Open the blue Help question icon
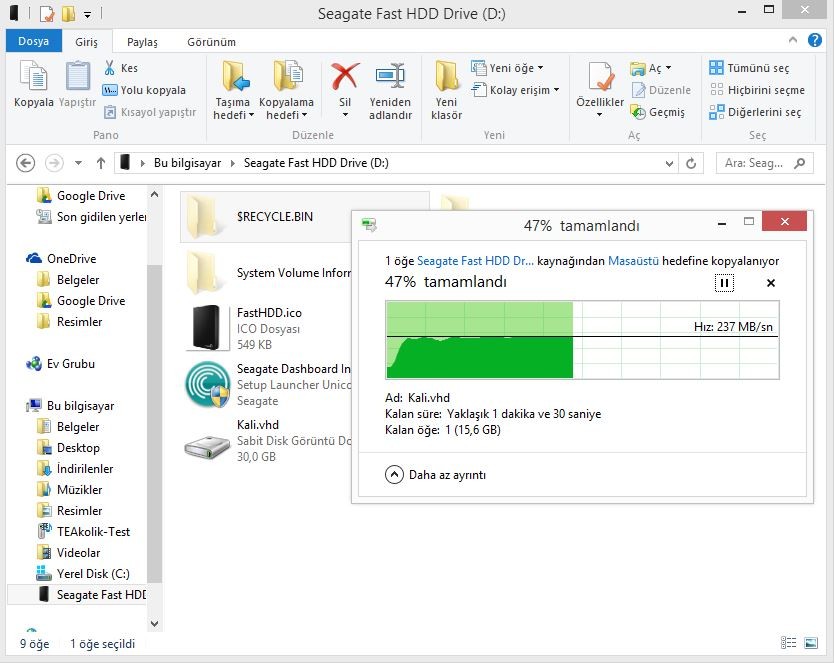834x663 pixels. coord(814,40)
